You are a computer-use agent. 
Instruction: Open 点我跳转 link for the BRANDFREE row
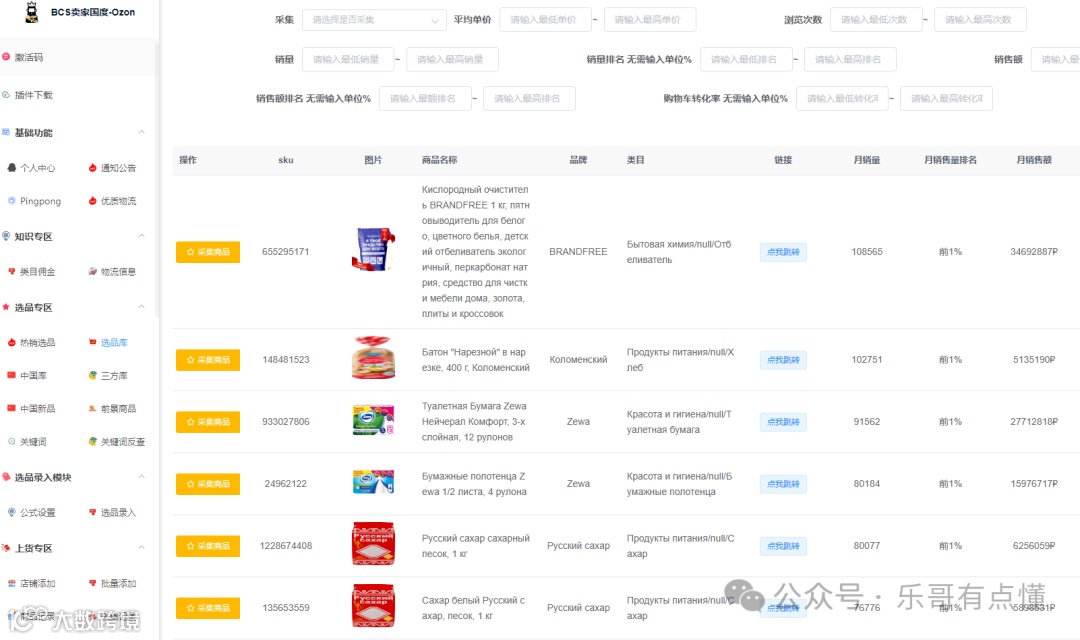(x=783, y=252)
